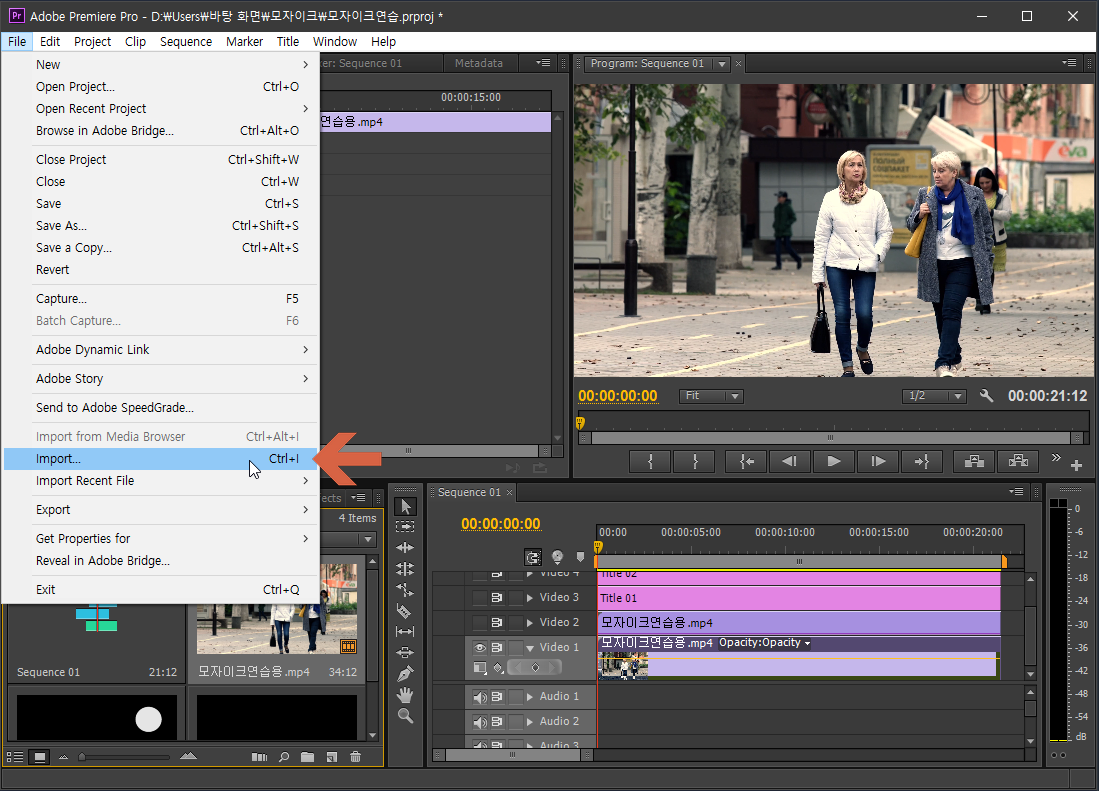Click the New Item icon in Project panel
Image resolution: width=1099 pixels, height=791 pixels.
tap(332, 757)
